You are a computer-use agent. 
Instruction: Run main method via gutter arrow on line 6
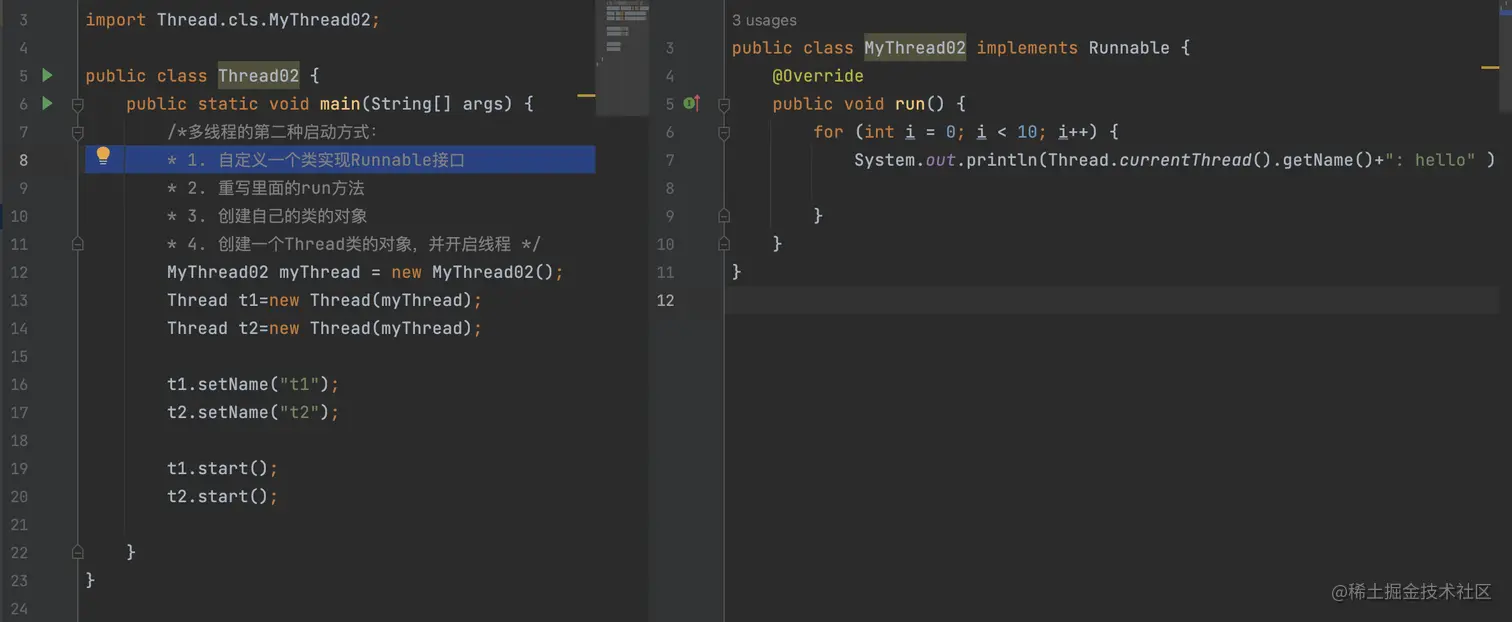(x=47, y=103)
